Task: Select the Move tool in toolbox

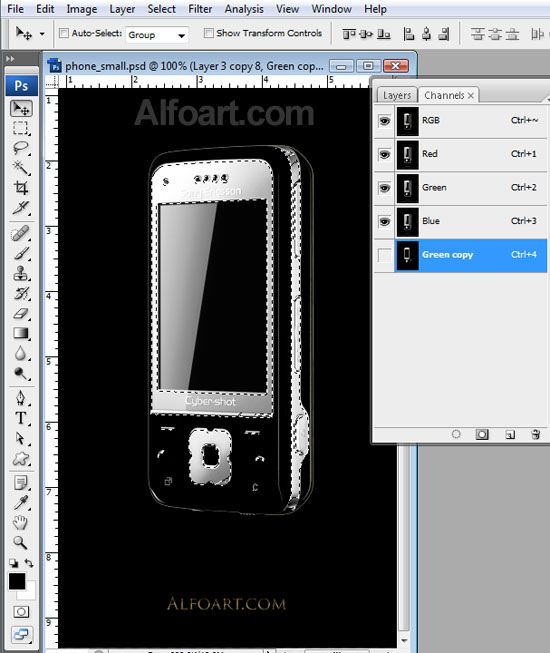Action: [21, 108]
